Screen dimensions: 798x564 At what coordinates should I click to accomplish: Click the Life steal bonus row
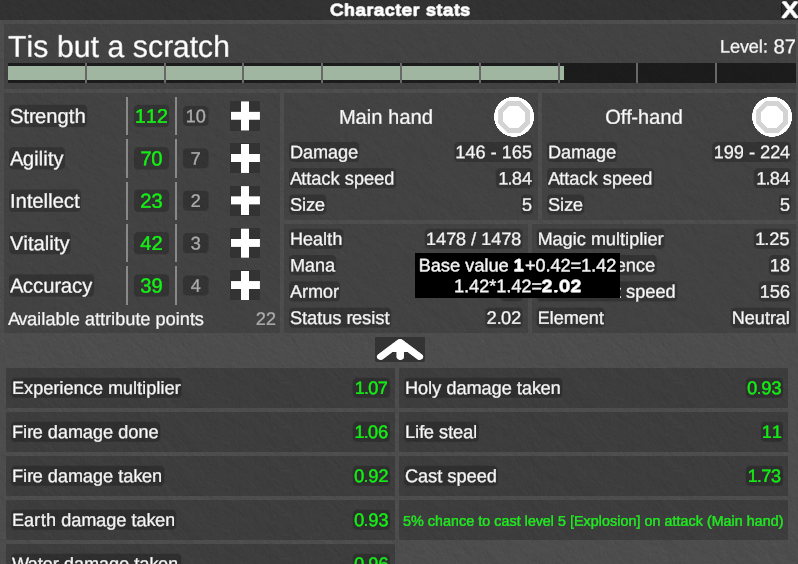click(x=593, y=432)
